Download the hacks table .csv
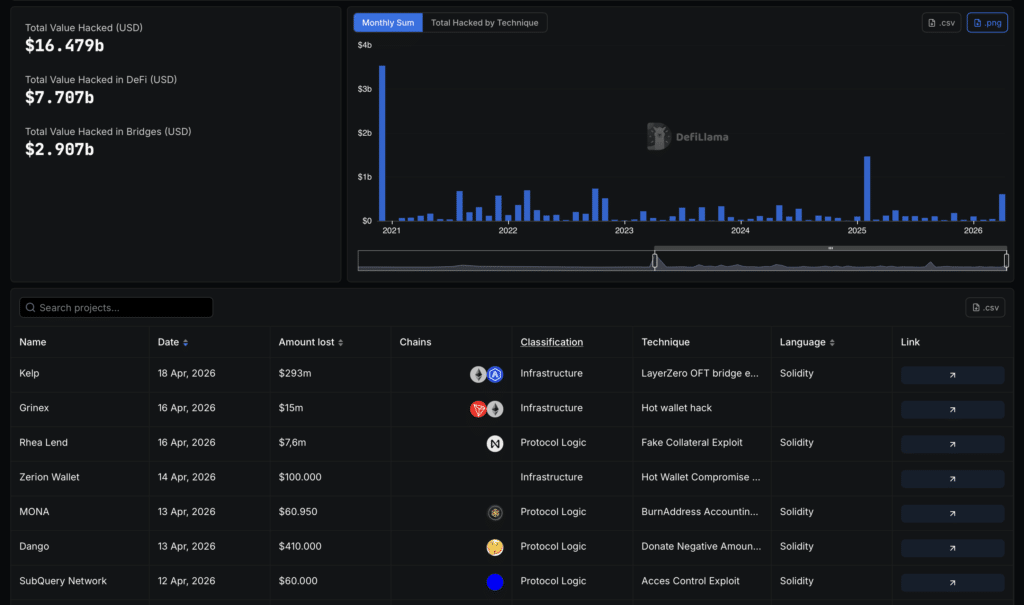The image size is (1024, 605). (x=985, y=308)
